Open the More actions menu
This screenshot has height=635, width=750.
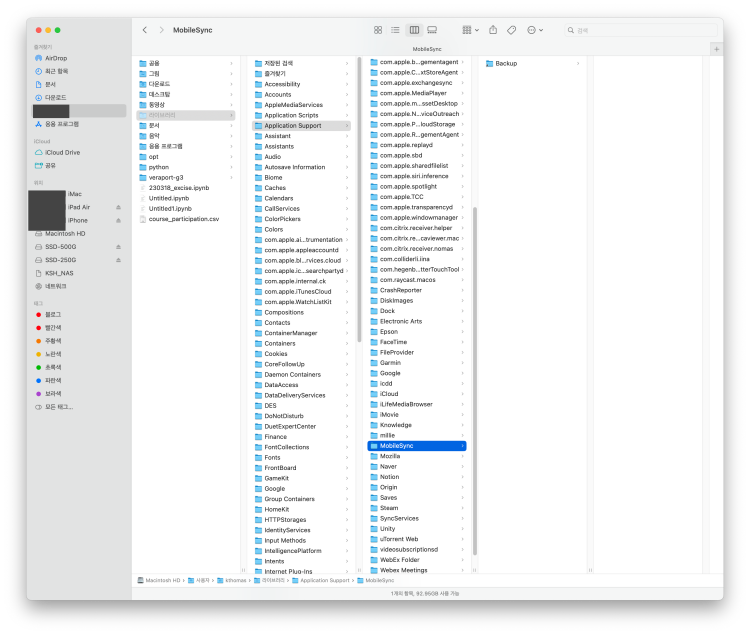(x=535, y=30)
